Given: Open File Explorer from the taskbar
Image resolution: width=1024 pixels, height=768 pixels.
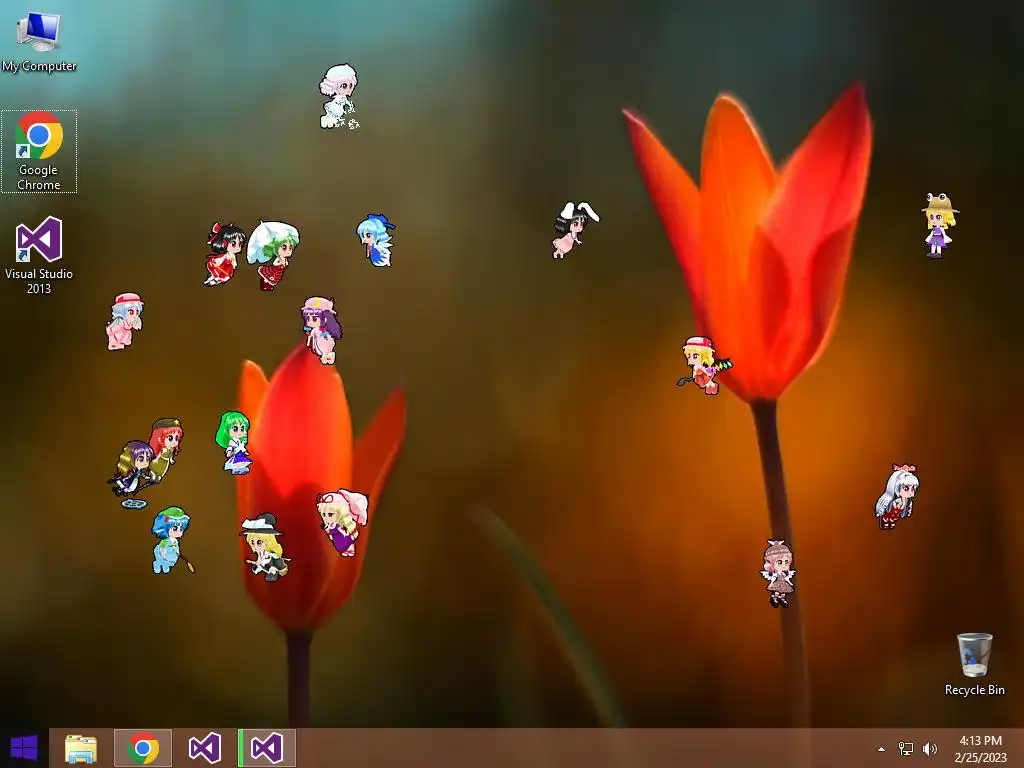Looking at the screenshot, I should coord(81,748).
